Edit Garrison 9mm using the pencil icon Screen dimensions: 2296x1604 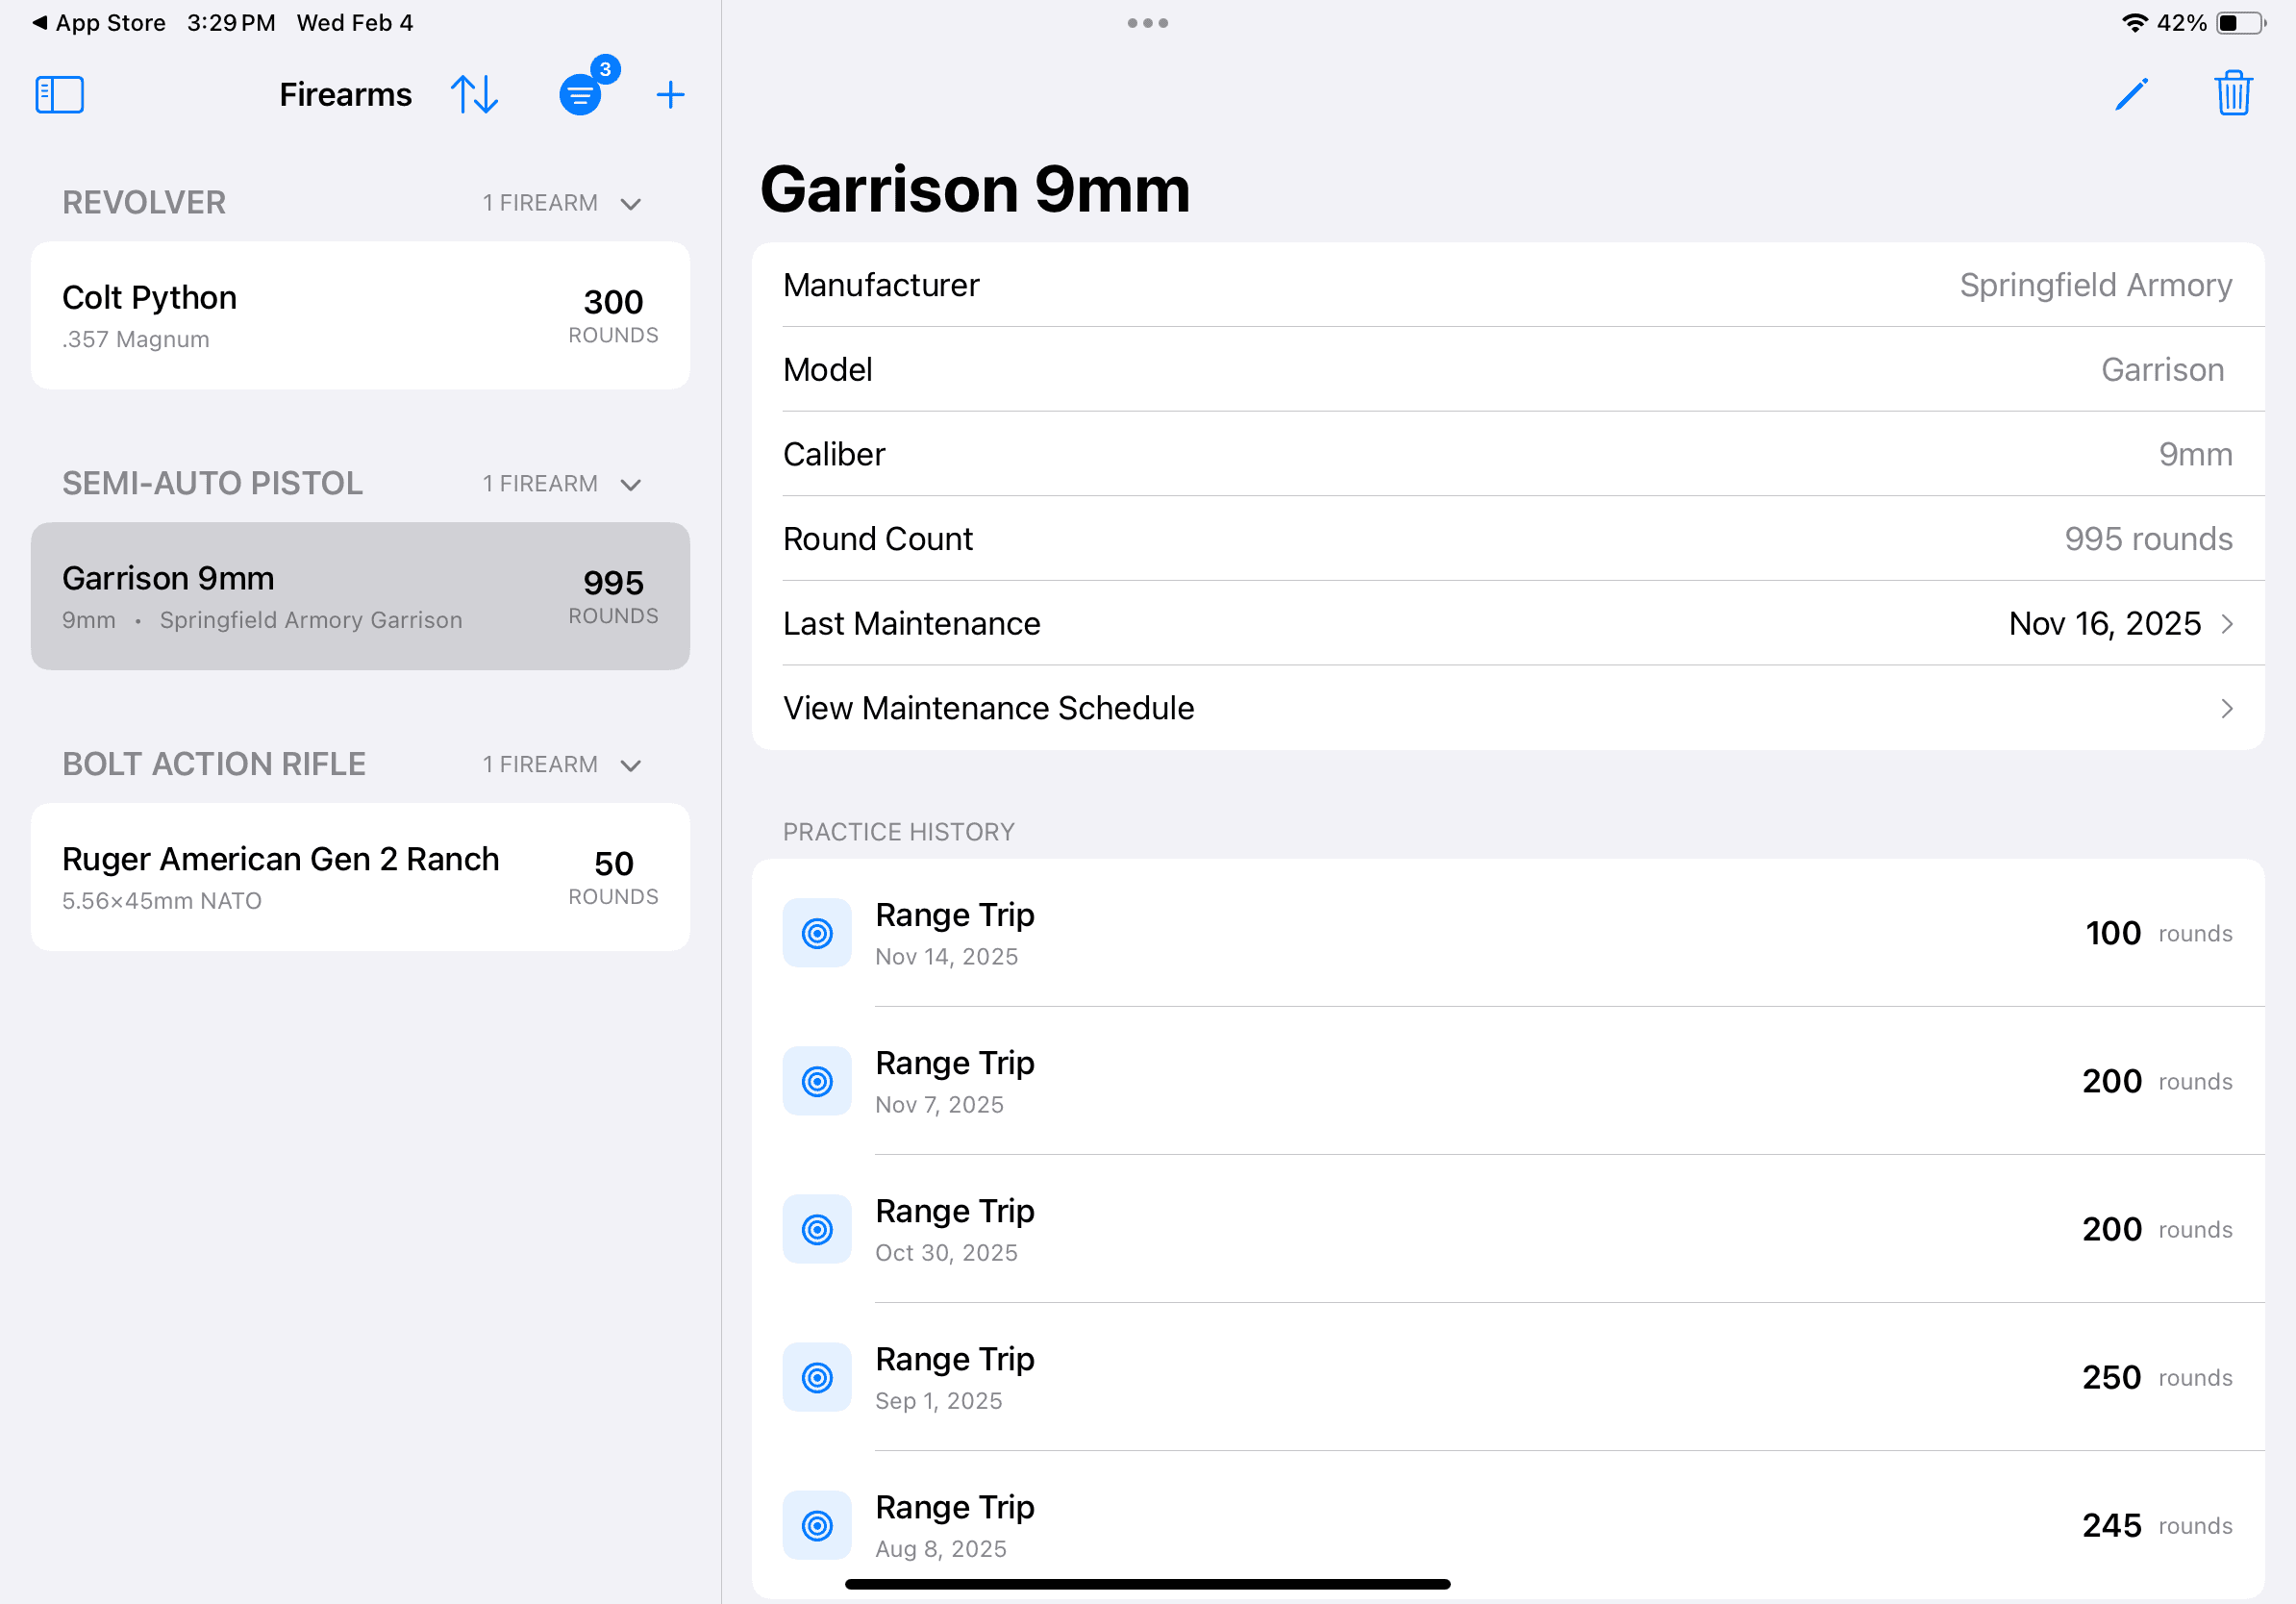tap(2132, 93)
